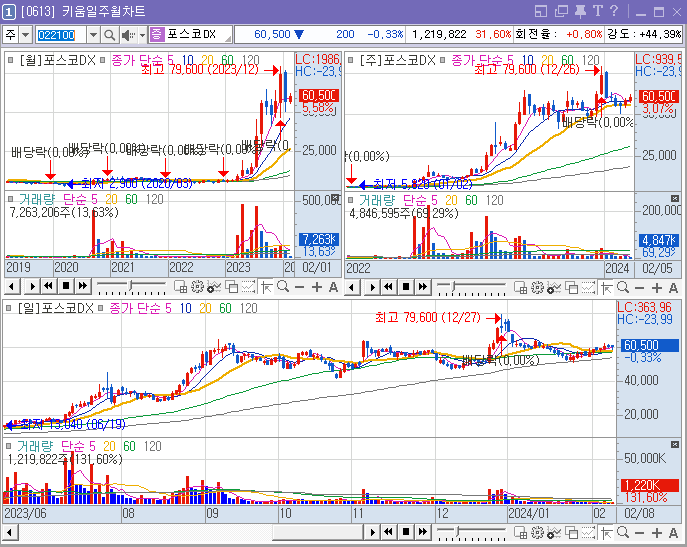687x547 pixels.
Task: Toggle box before 거래량 단순 in weekly volume panel
Action: point(351,200)
